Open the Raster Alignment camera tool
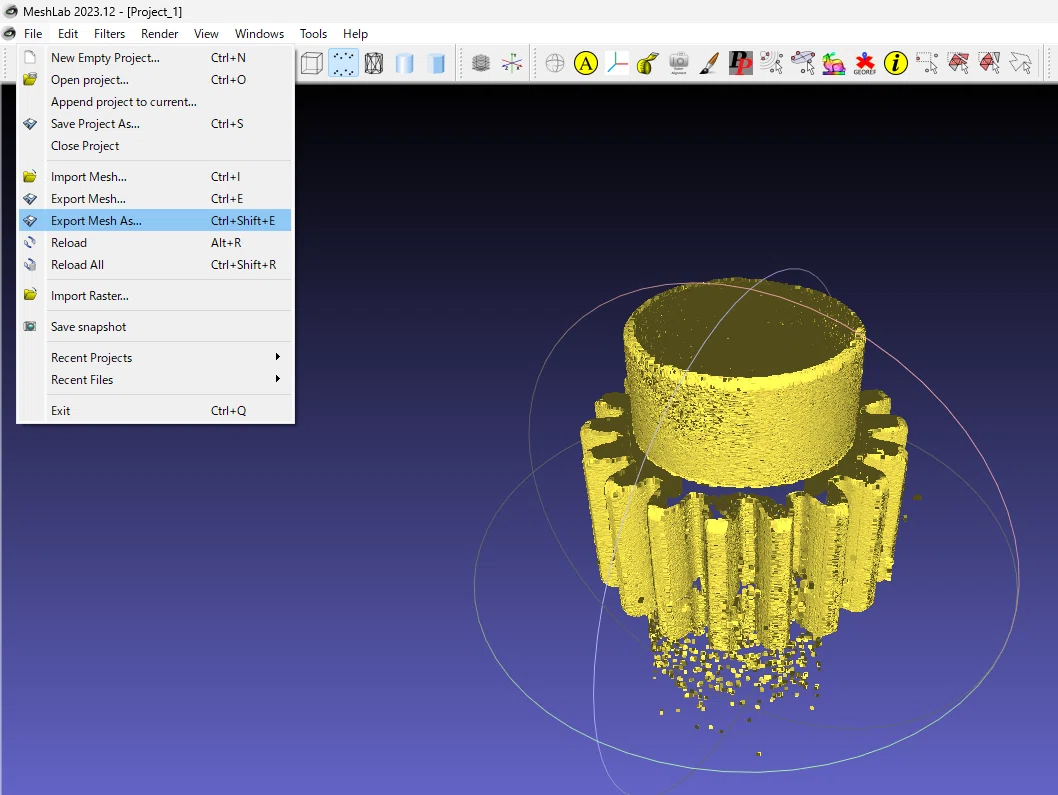Viewport: 1058px width, 795px height. pyautogui.click(x=679, y=63)
